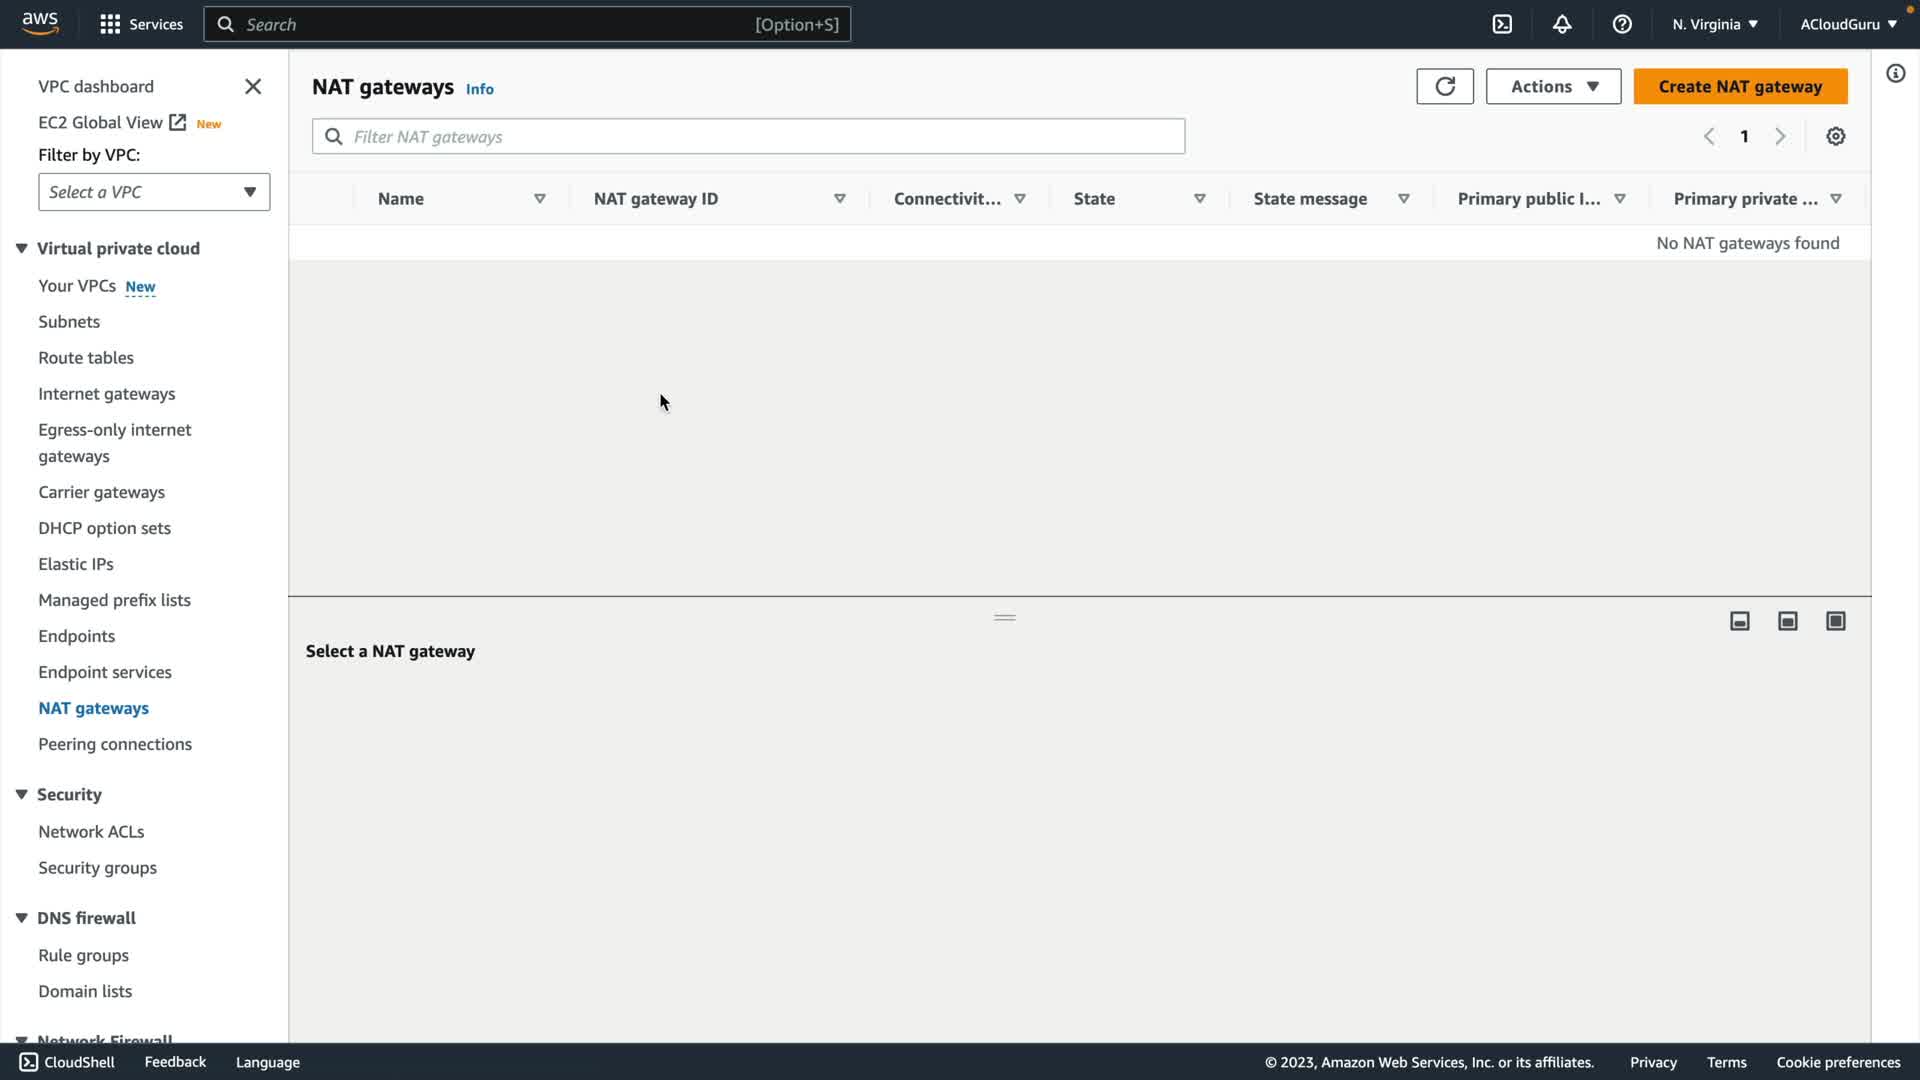Collapse the Virtual private cloud section
The image size is (1920, 1080).
coord(21,248)
